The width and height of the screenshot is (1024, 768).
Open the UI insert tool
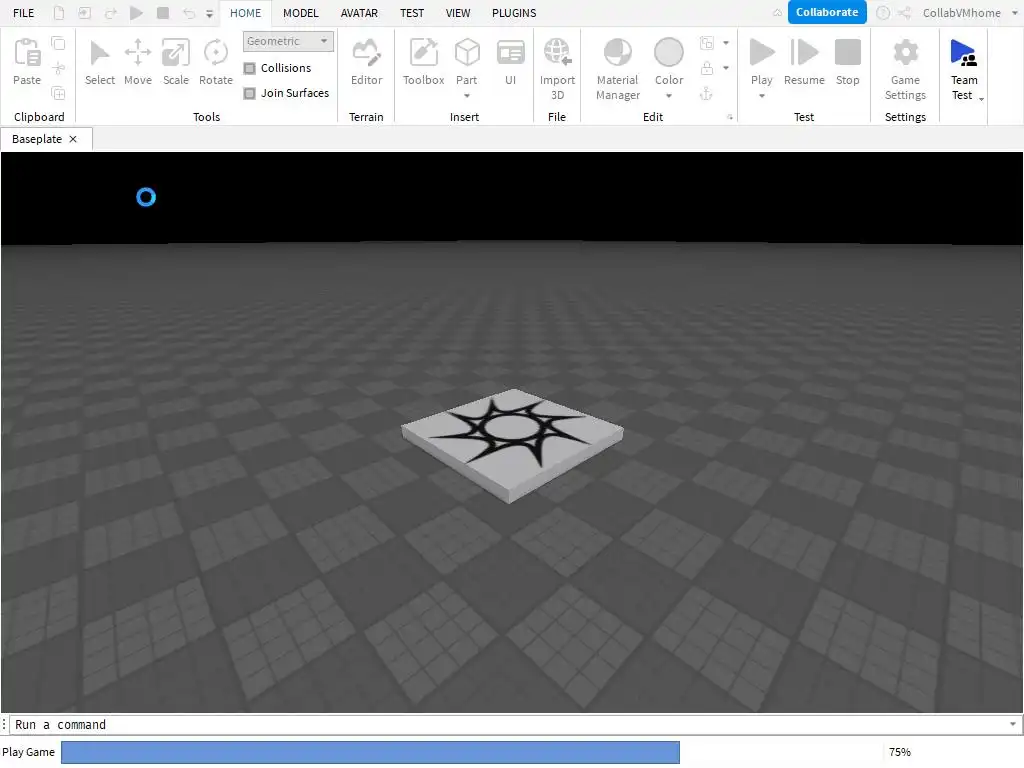pyautogui.click(x=510, y=61)
